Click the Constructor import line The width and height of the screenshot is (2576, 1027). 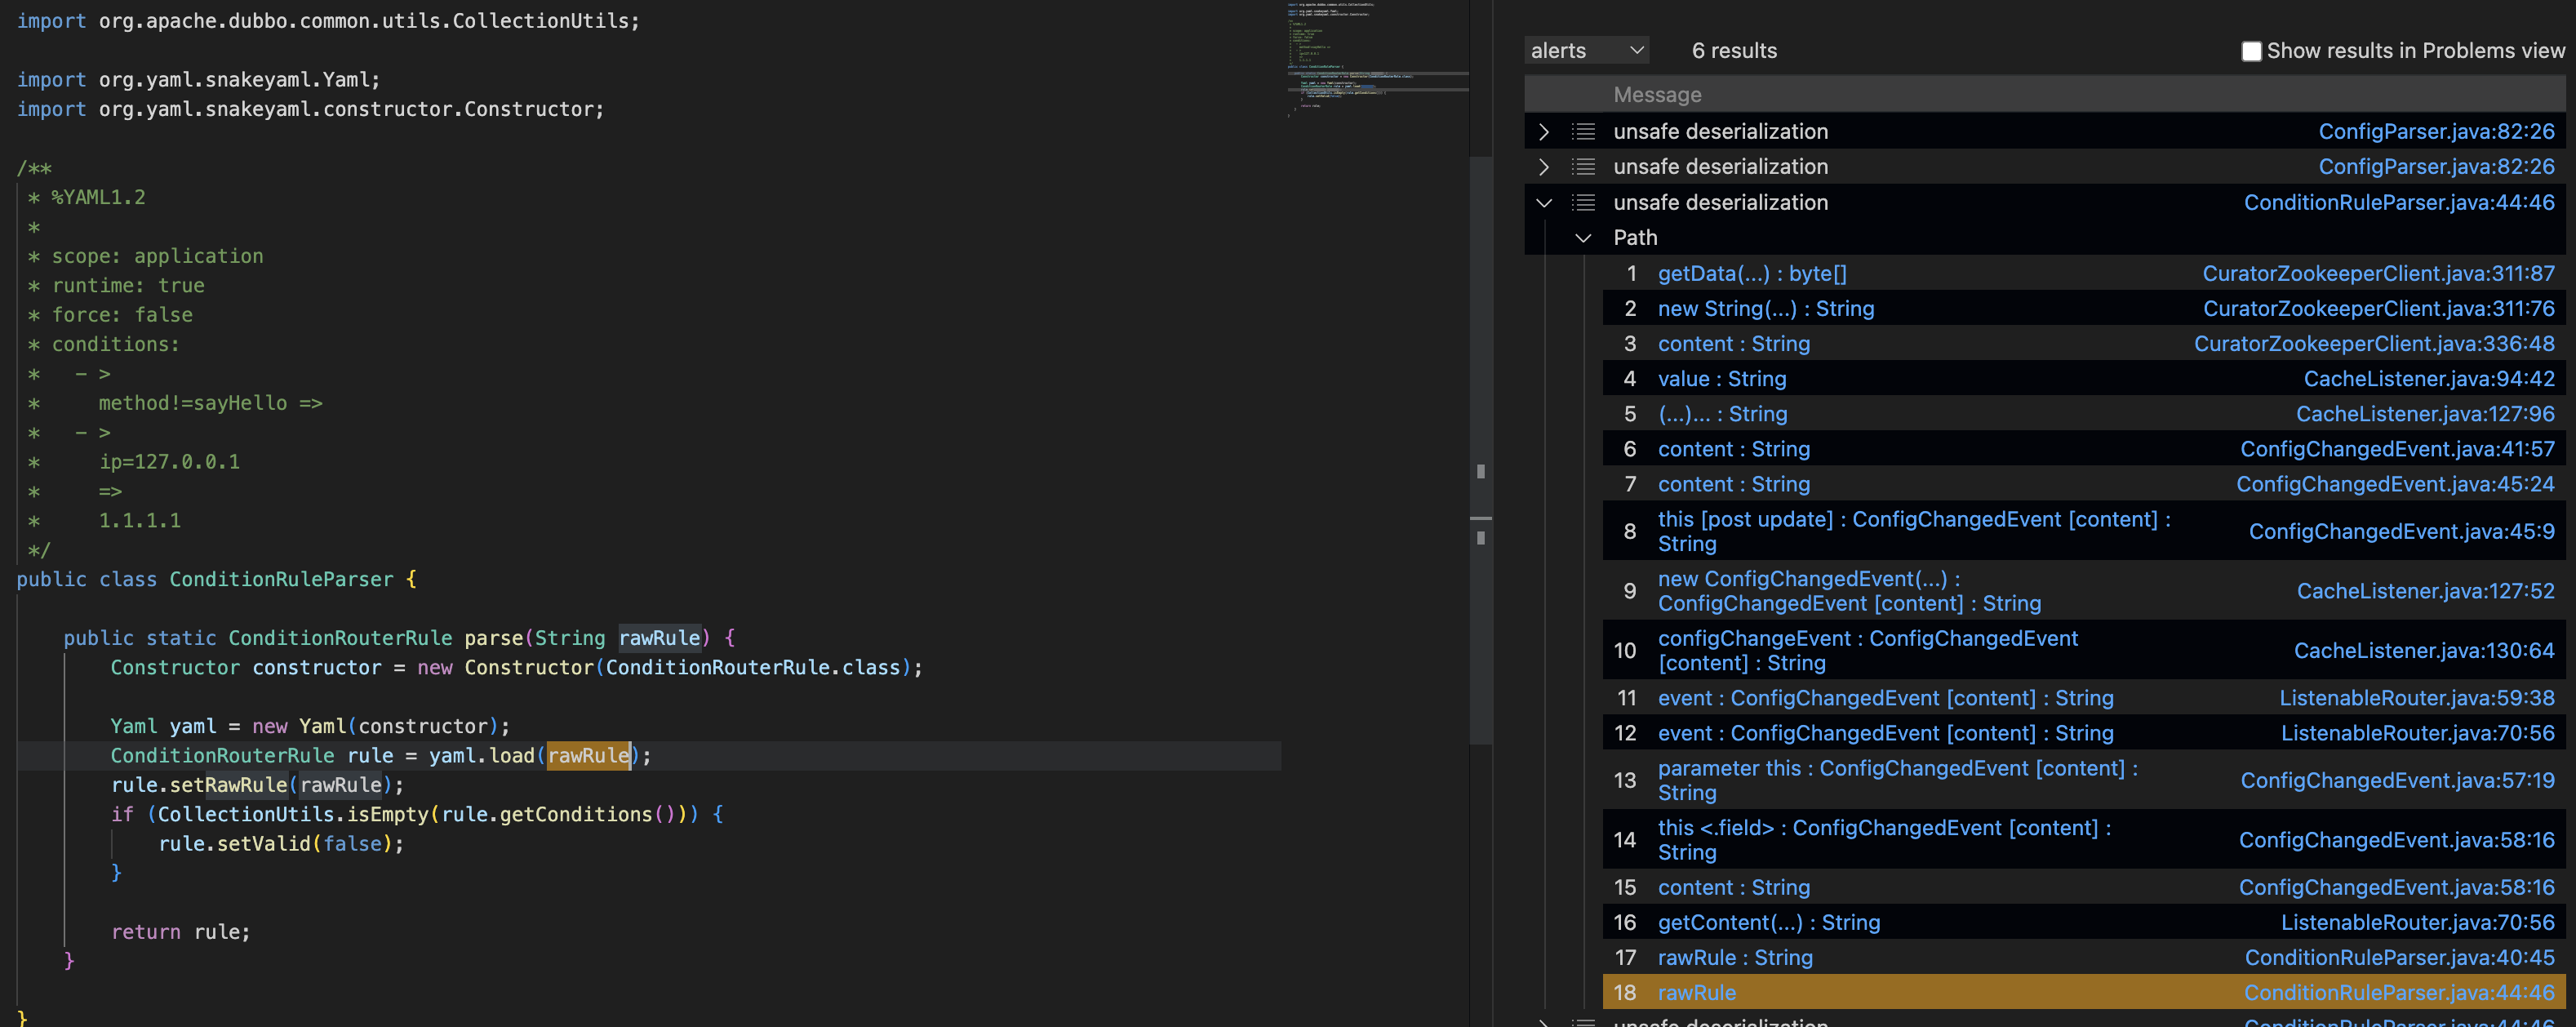click(310, 109)
